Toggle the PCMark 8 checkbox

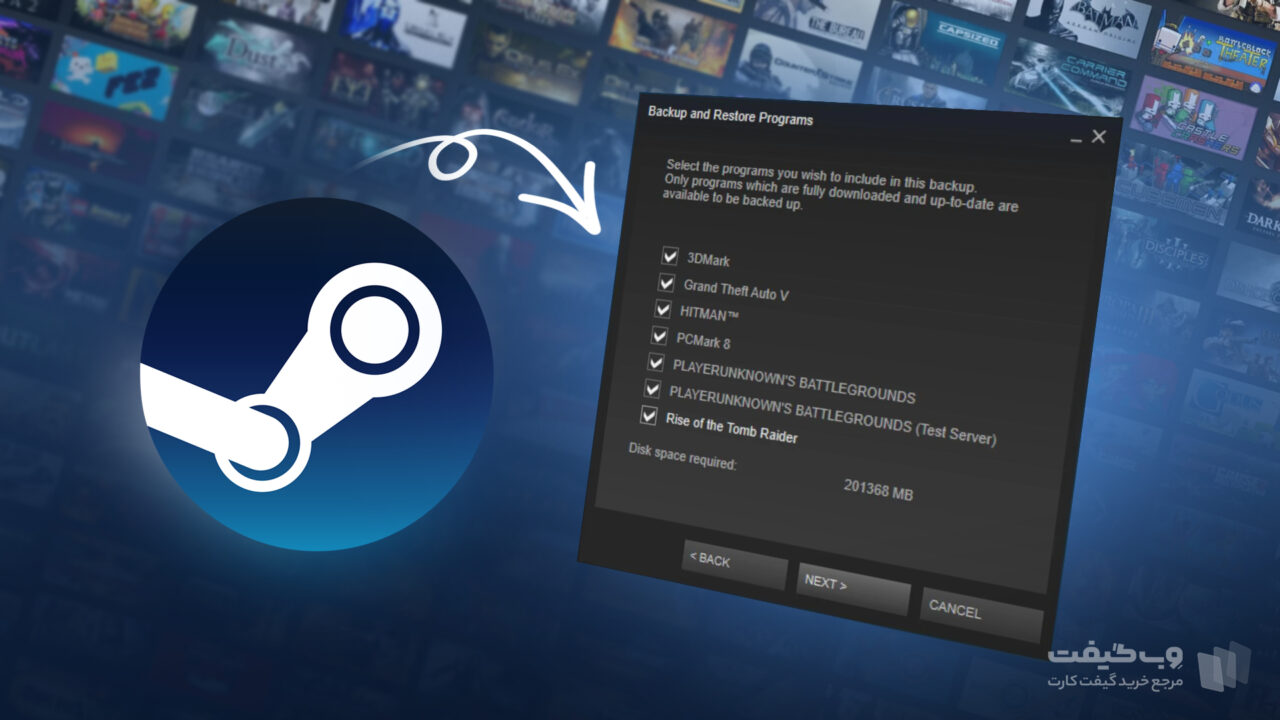click(x=660, y=336)
